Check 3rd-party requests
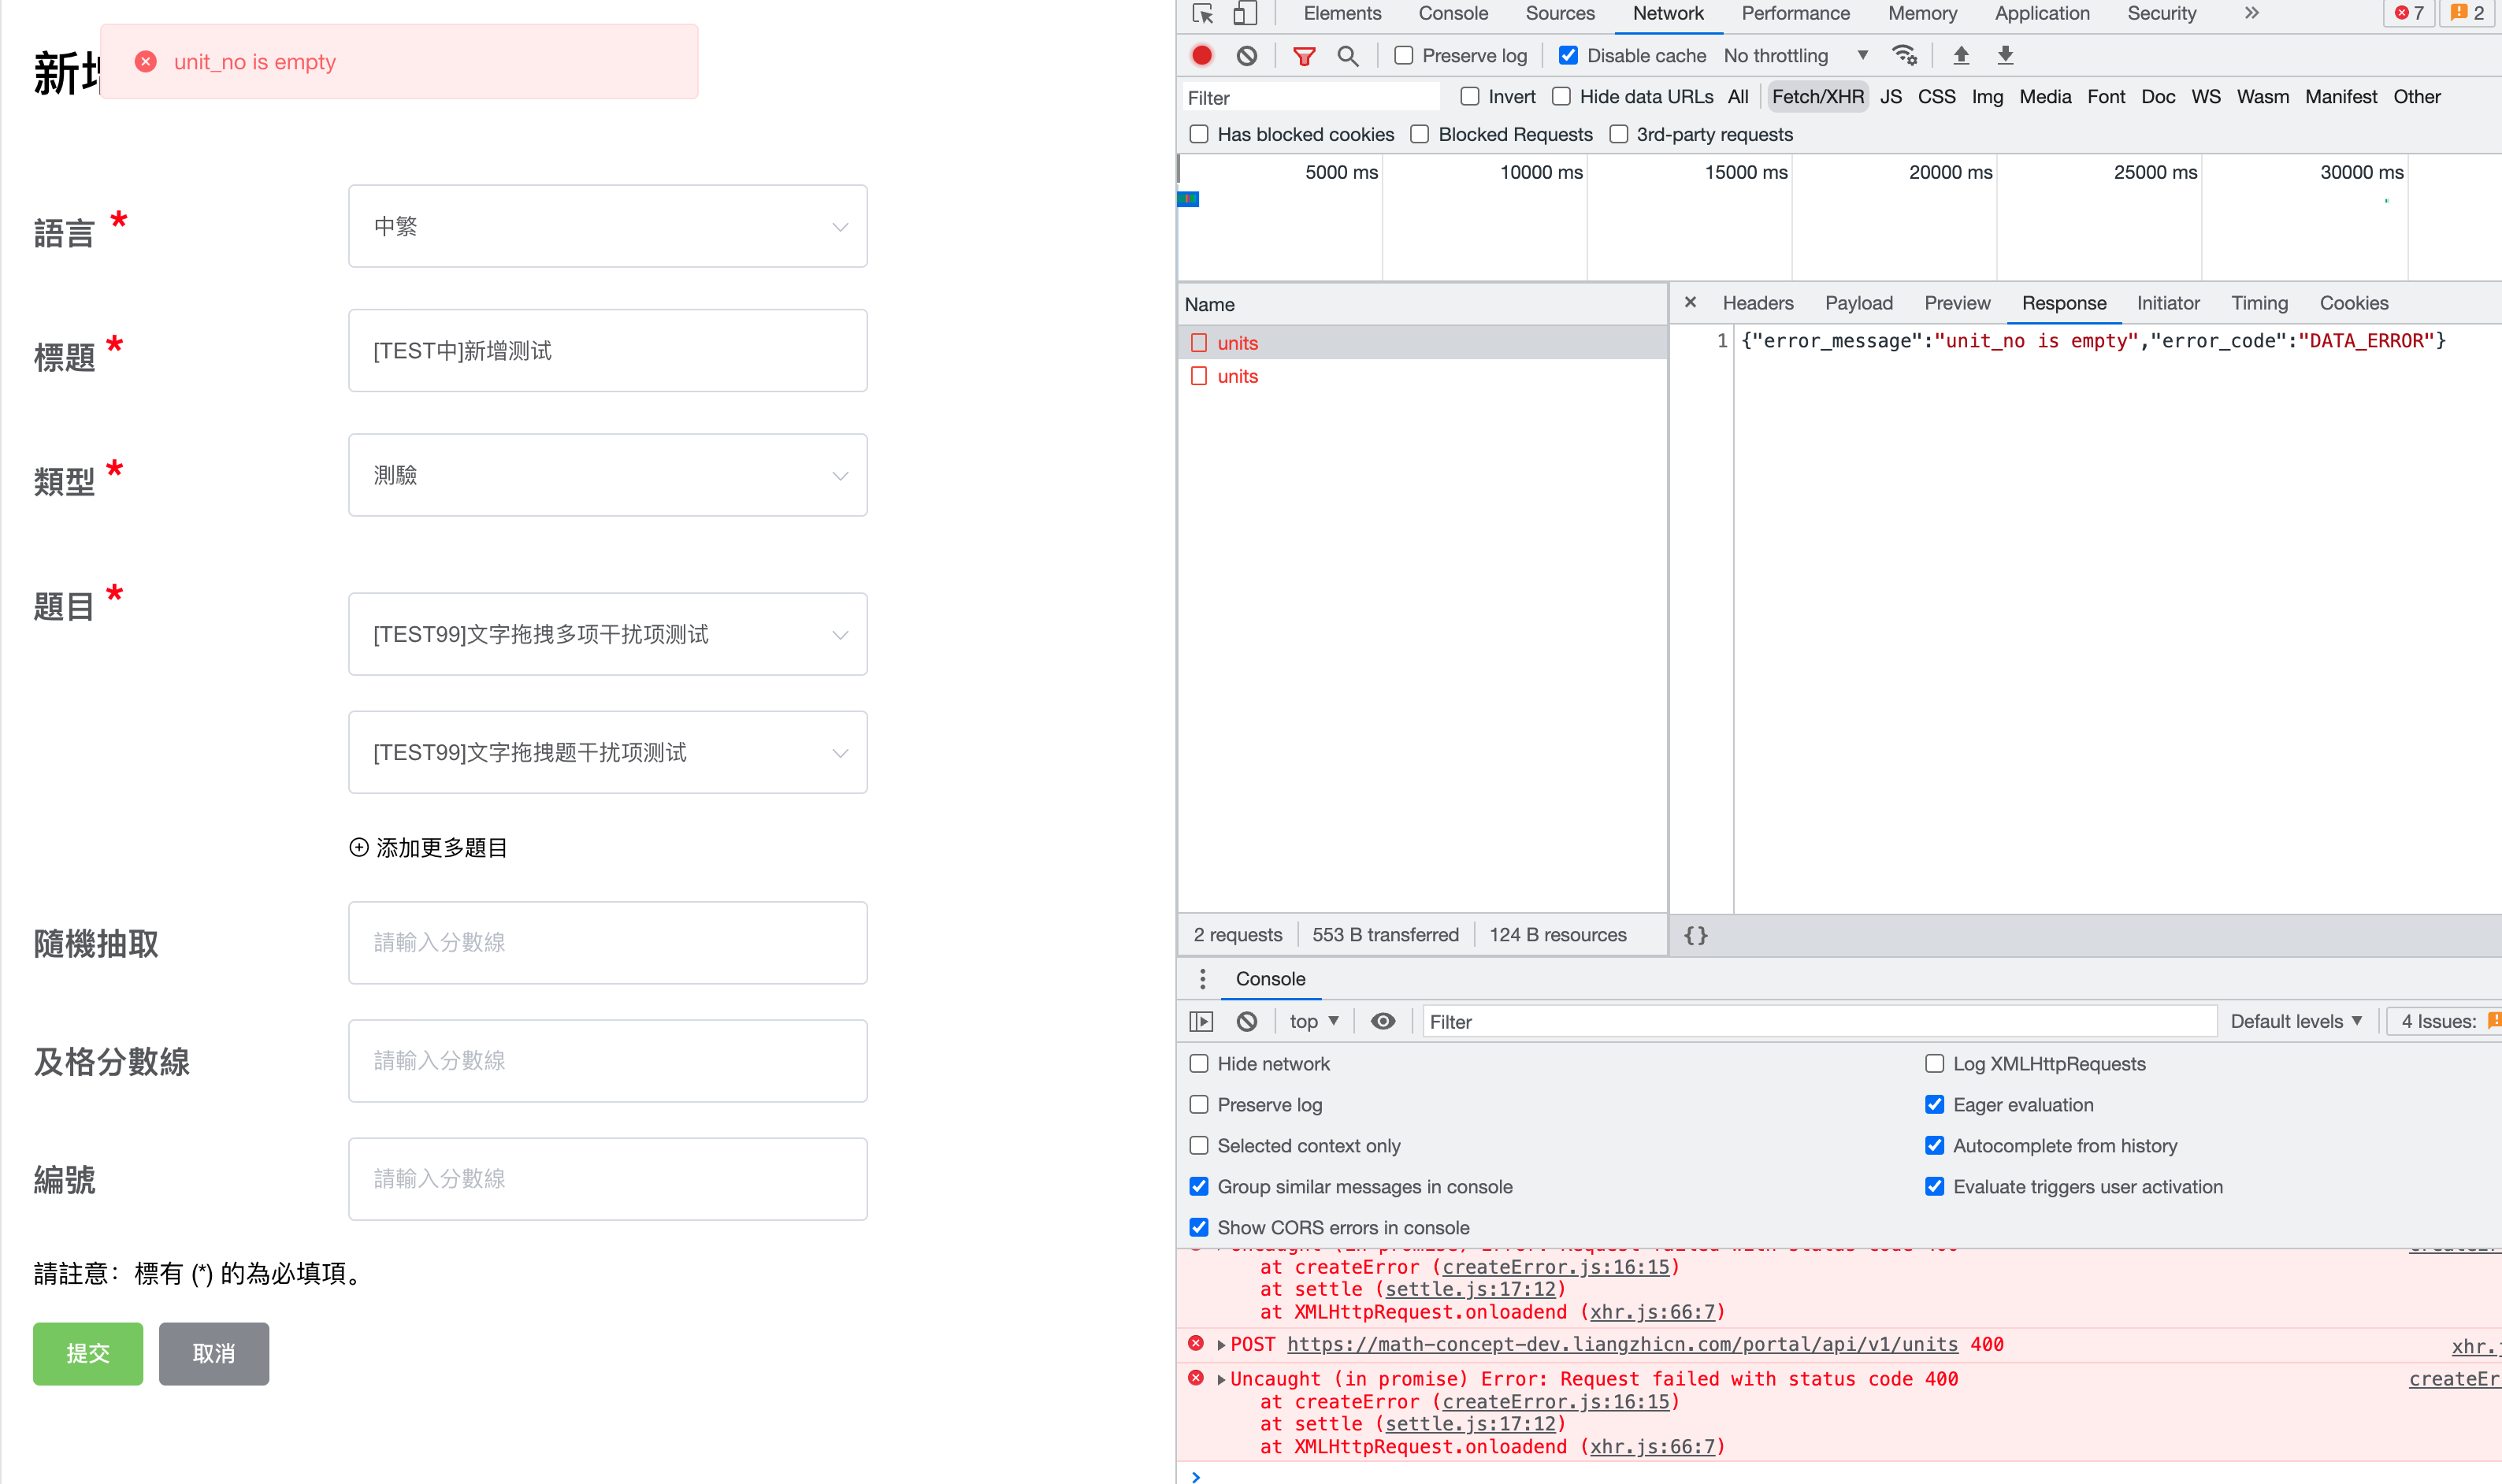 click(1619, 134)
